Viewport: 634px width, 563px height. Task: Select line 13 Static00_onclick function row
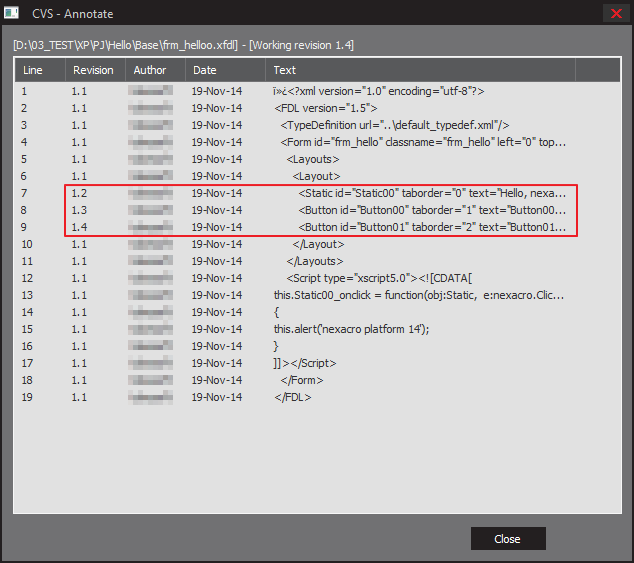coord(419,295)
